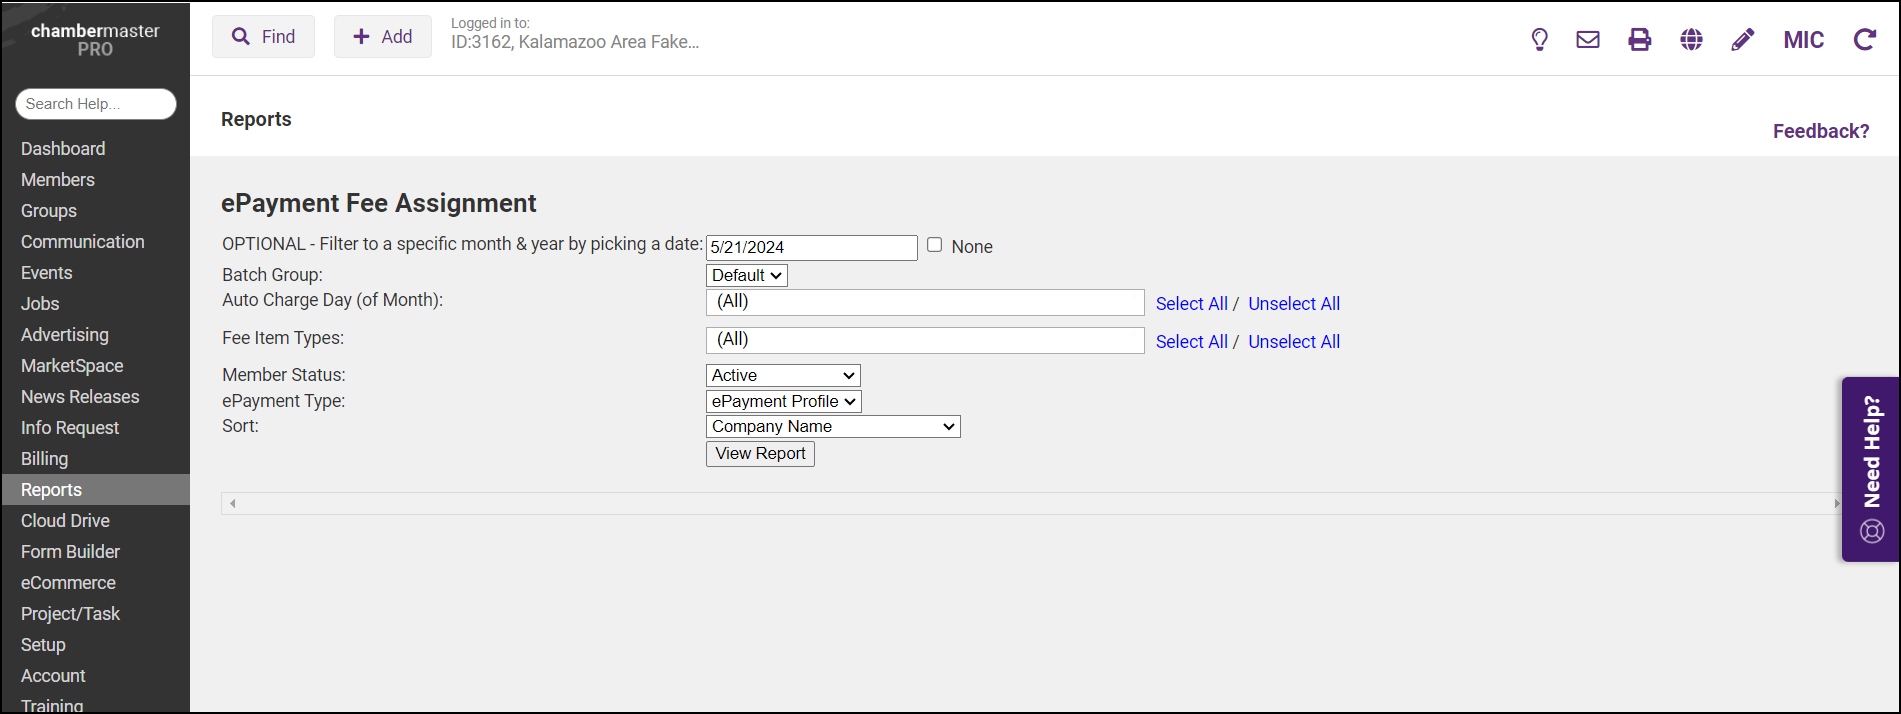
Task: Go to Members in the sidebar
Action: (58, 180)
